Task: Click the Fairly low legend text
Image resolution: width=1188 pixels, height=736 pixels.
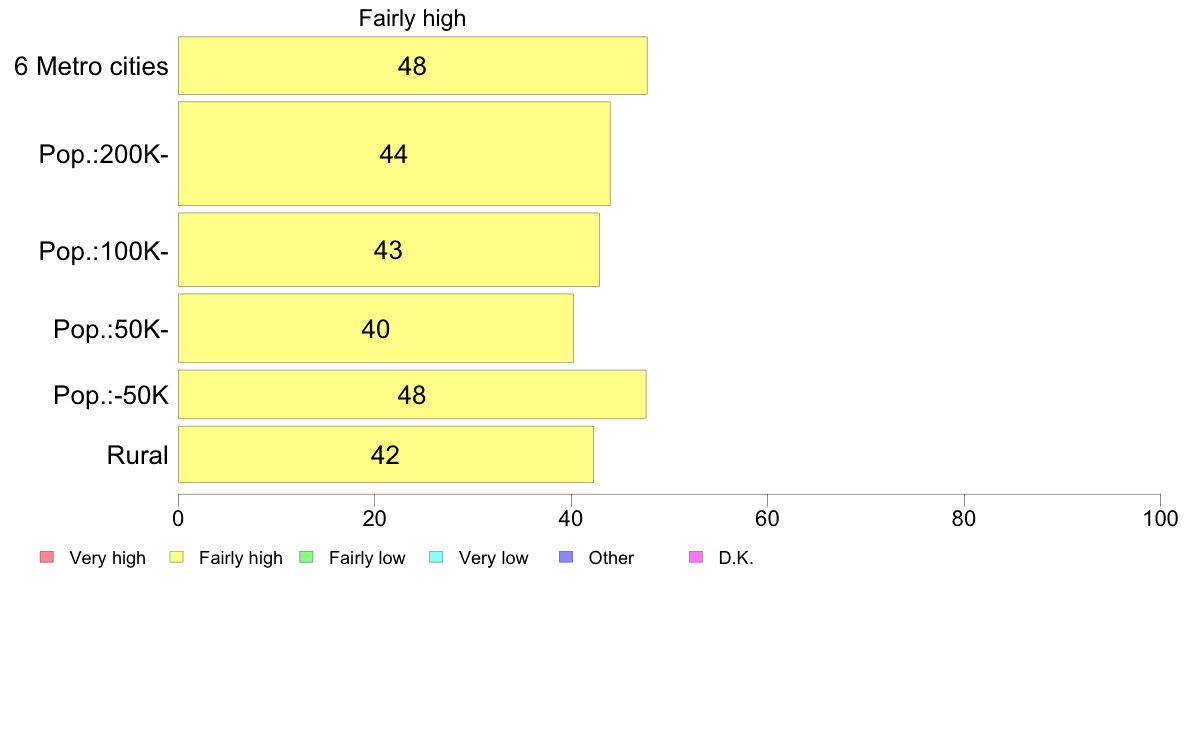Action: coord(367,558)
